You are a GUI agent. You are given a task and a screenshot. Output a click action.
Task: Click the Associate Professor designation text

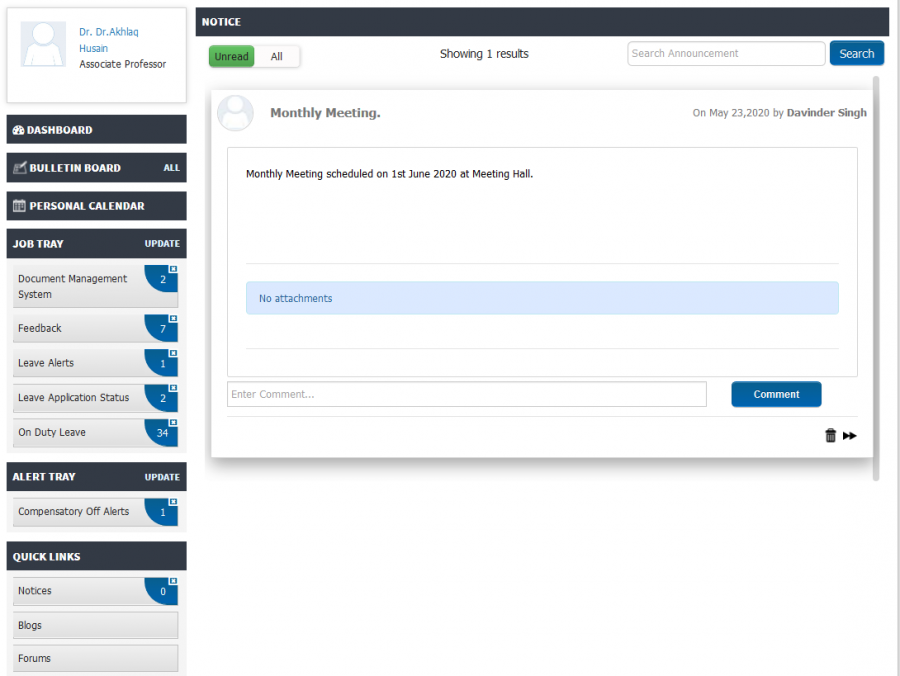tap(122, 64)
